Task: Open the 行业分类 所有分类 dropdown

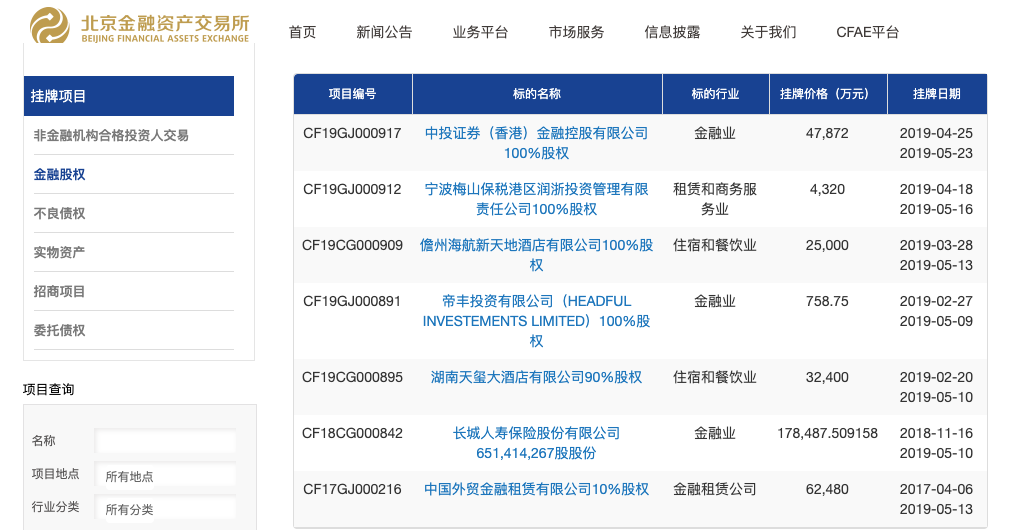Action: 165,509
